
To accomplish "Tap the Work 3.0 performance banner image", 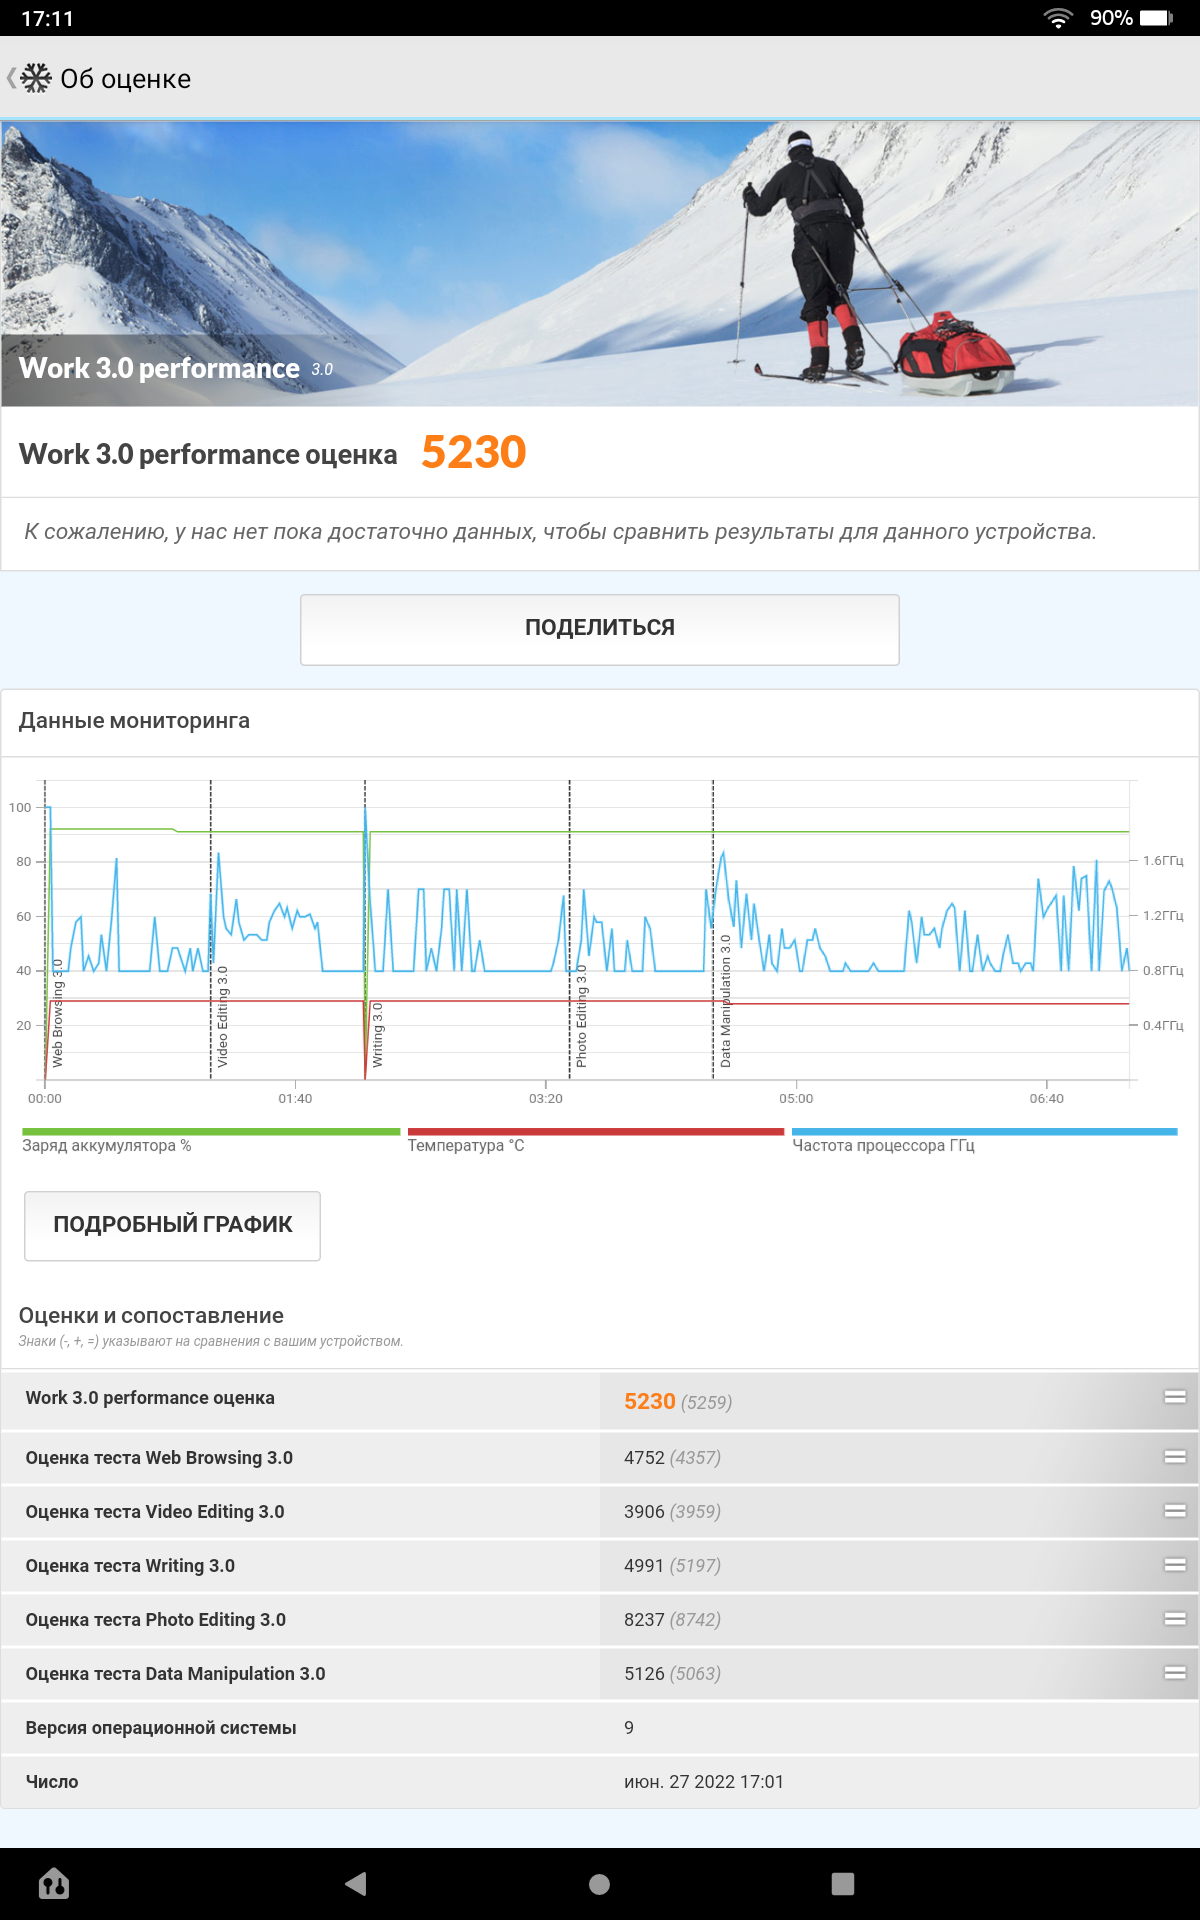I will tap(600, 264).
